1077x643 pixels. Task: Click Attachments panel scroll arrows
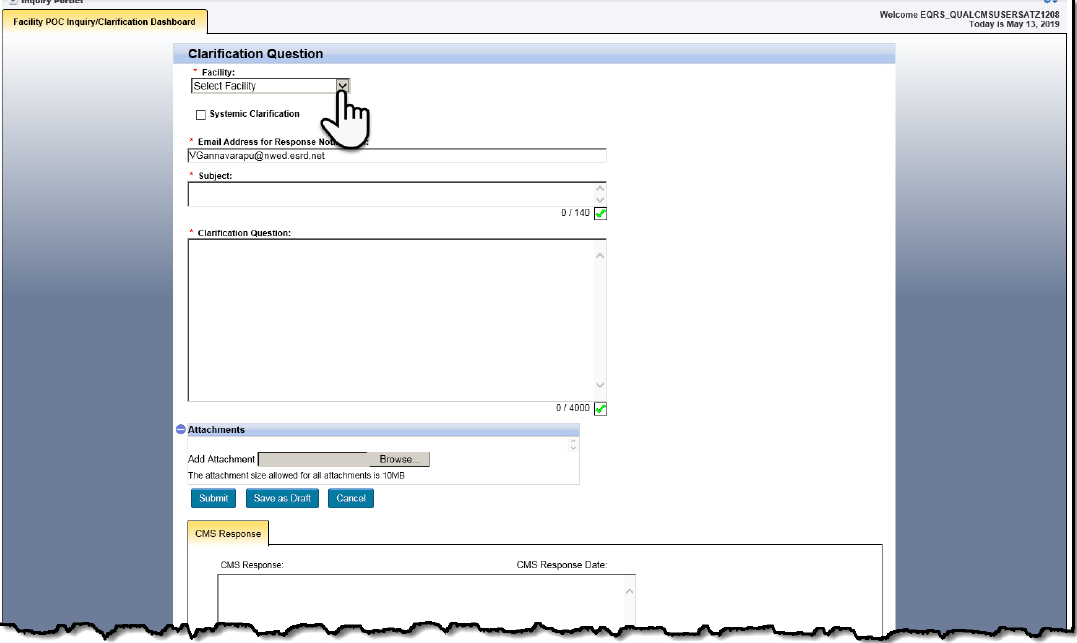tap(574, 445)
